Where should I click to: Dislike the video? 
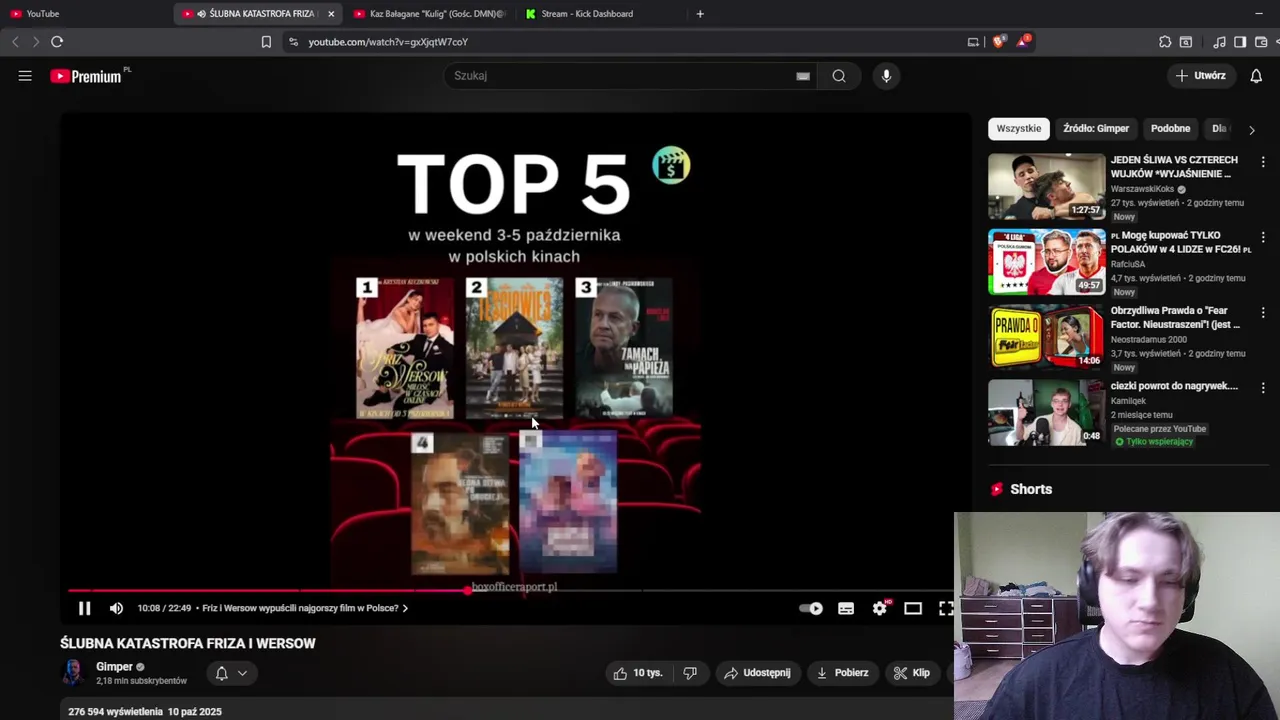click(x=690, y=673)
